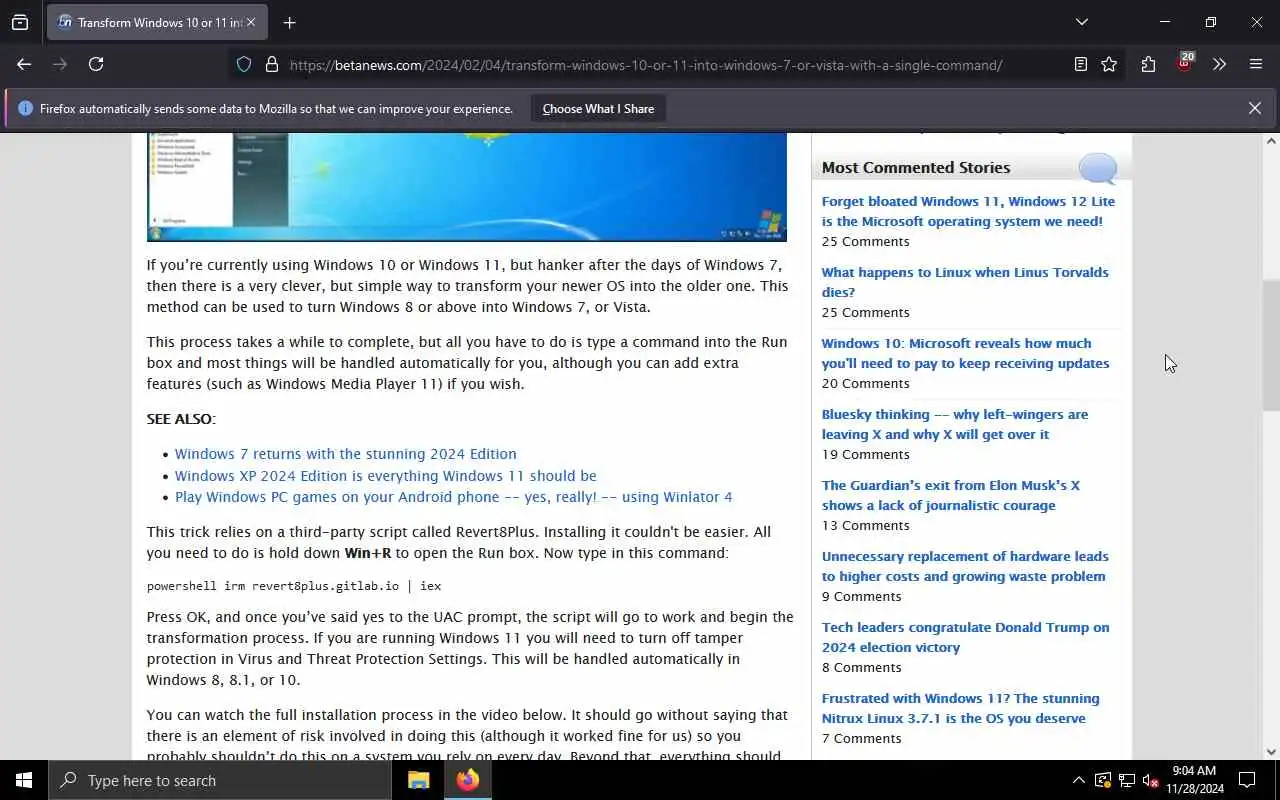Click the scrollbar down arrow
This screenshot has width=1280, height=800.
coord(1271,752)
